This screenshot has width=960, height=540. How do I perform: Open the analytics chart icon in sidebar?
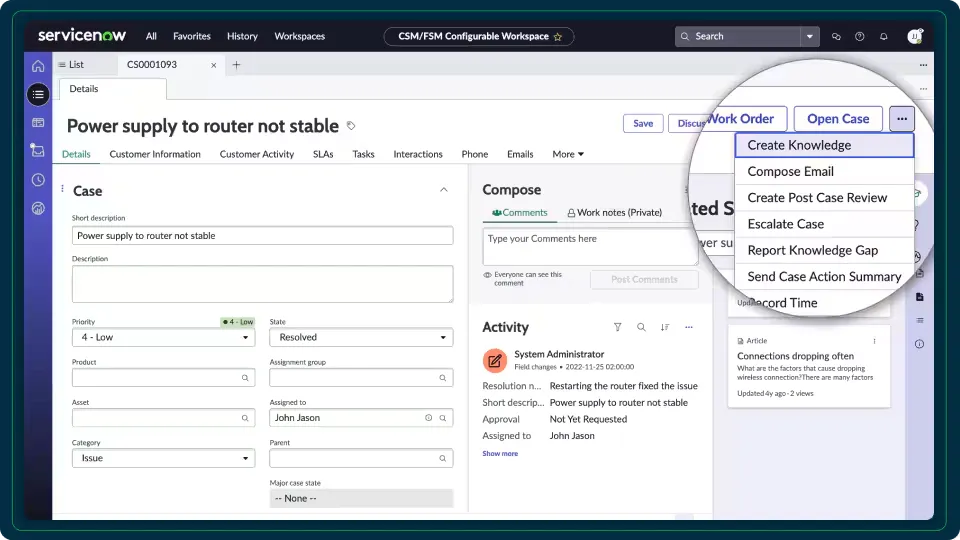tap(38, 209)
